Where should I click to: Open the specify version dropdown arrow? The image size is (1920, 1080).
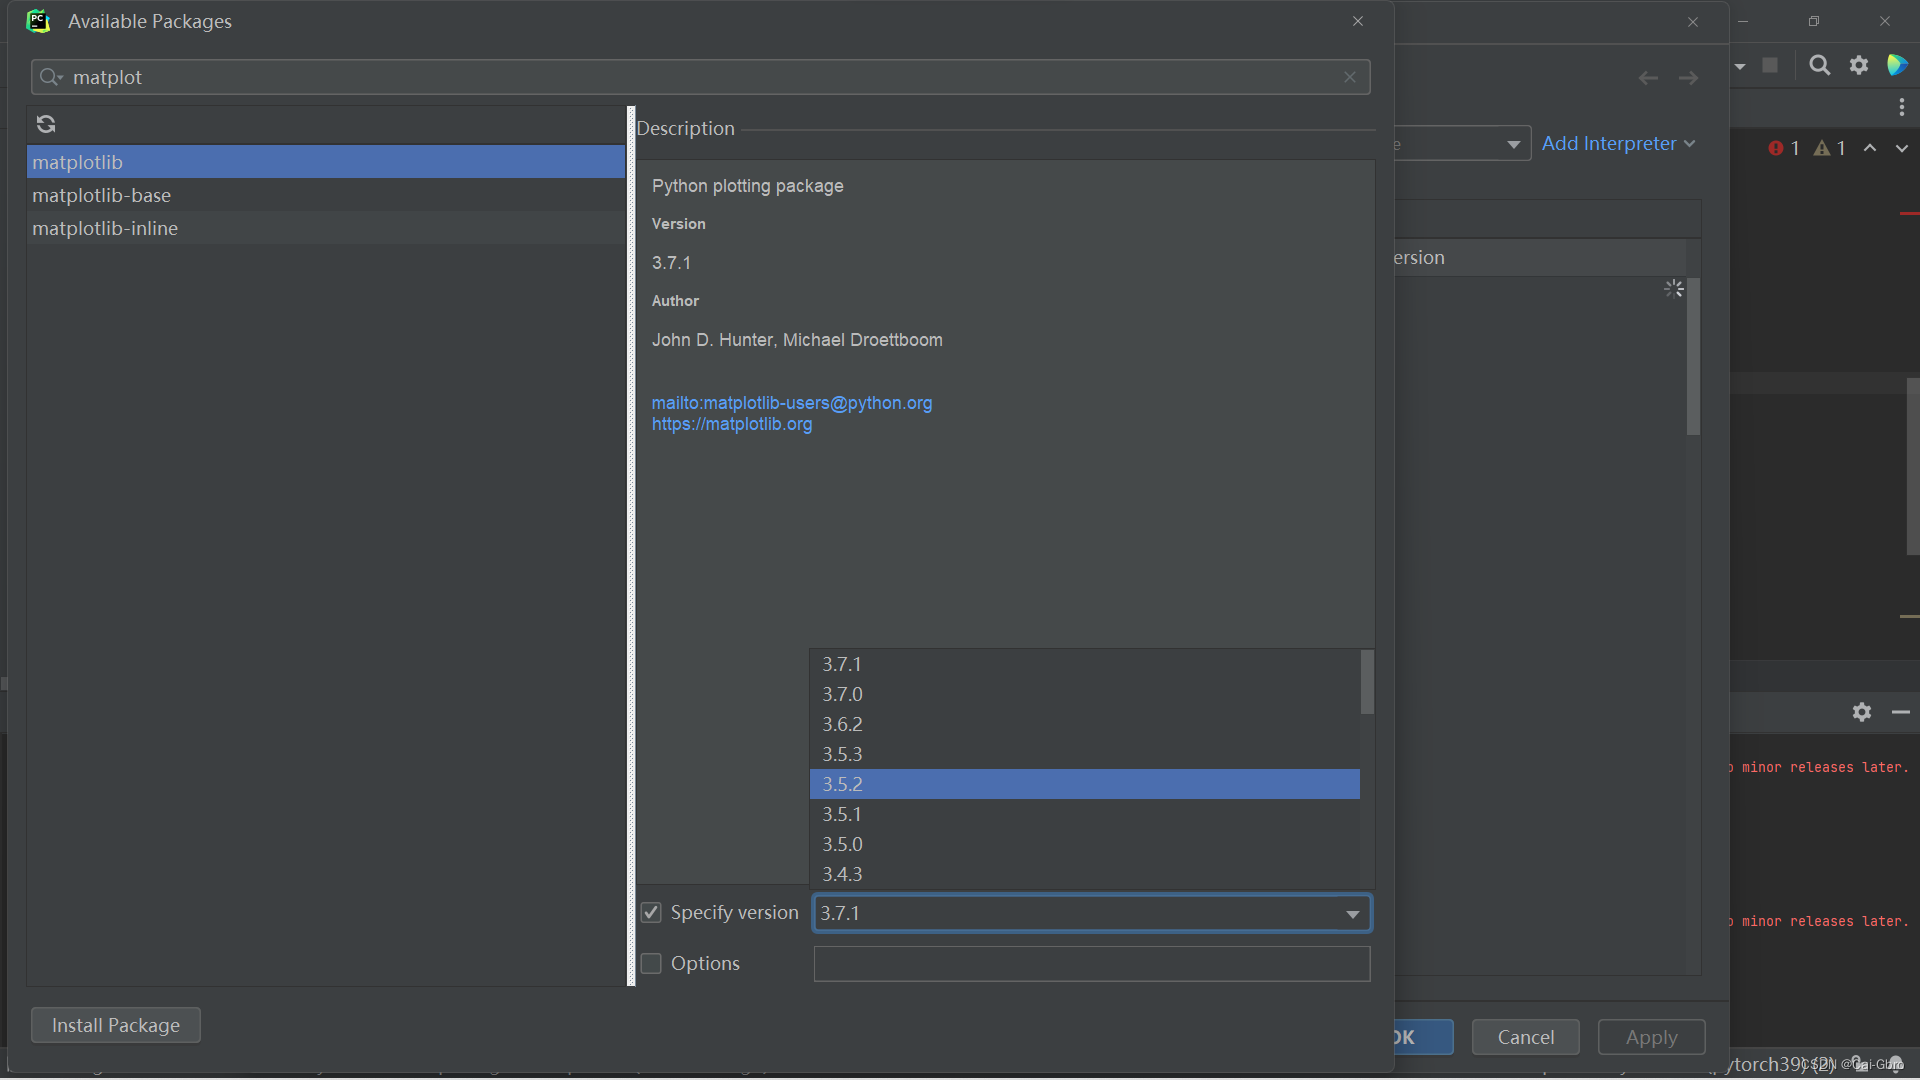(x=1353, y=914)
